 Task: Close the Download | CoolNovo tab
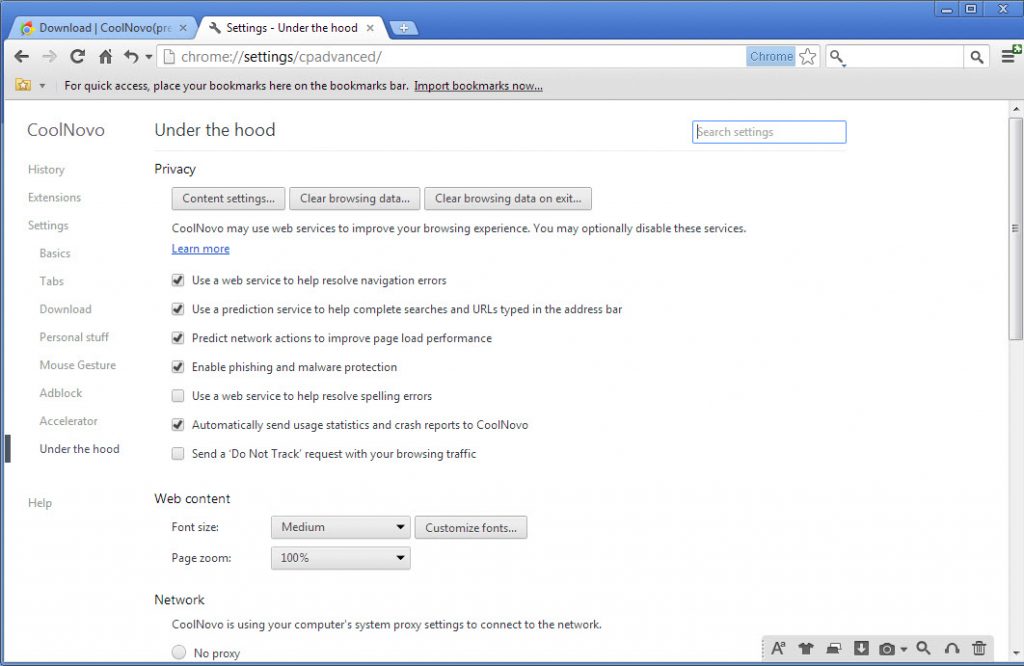pyautogui.click(x=183, y=28)
